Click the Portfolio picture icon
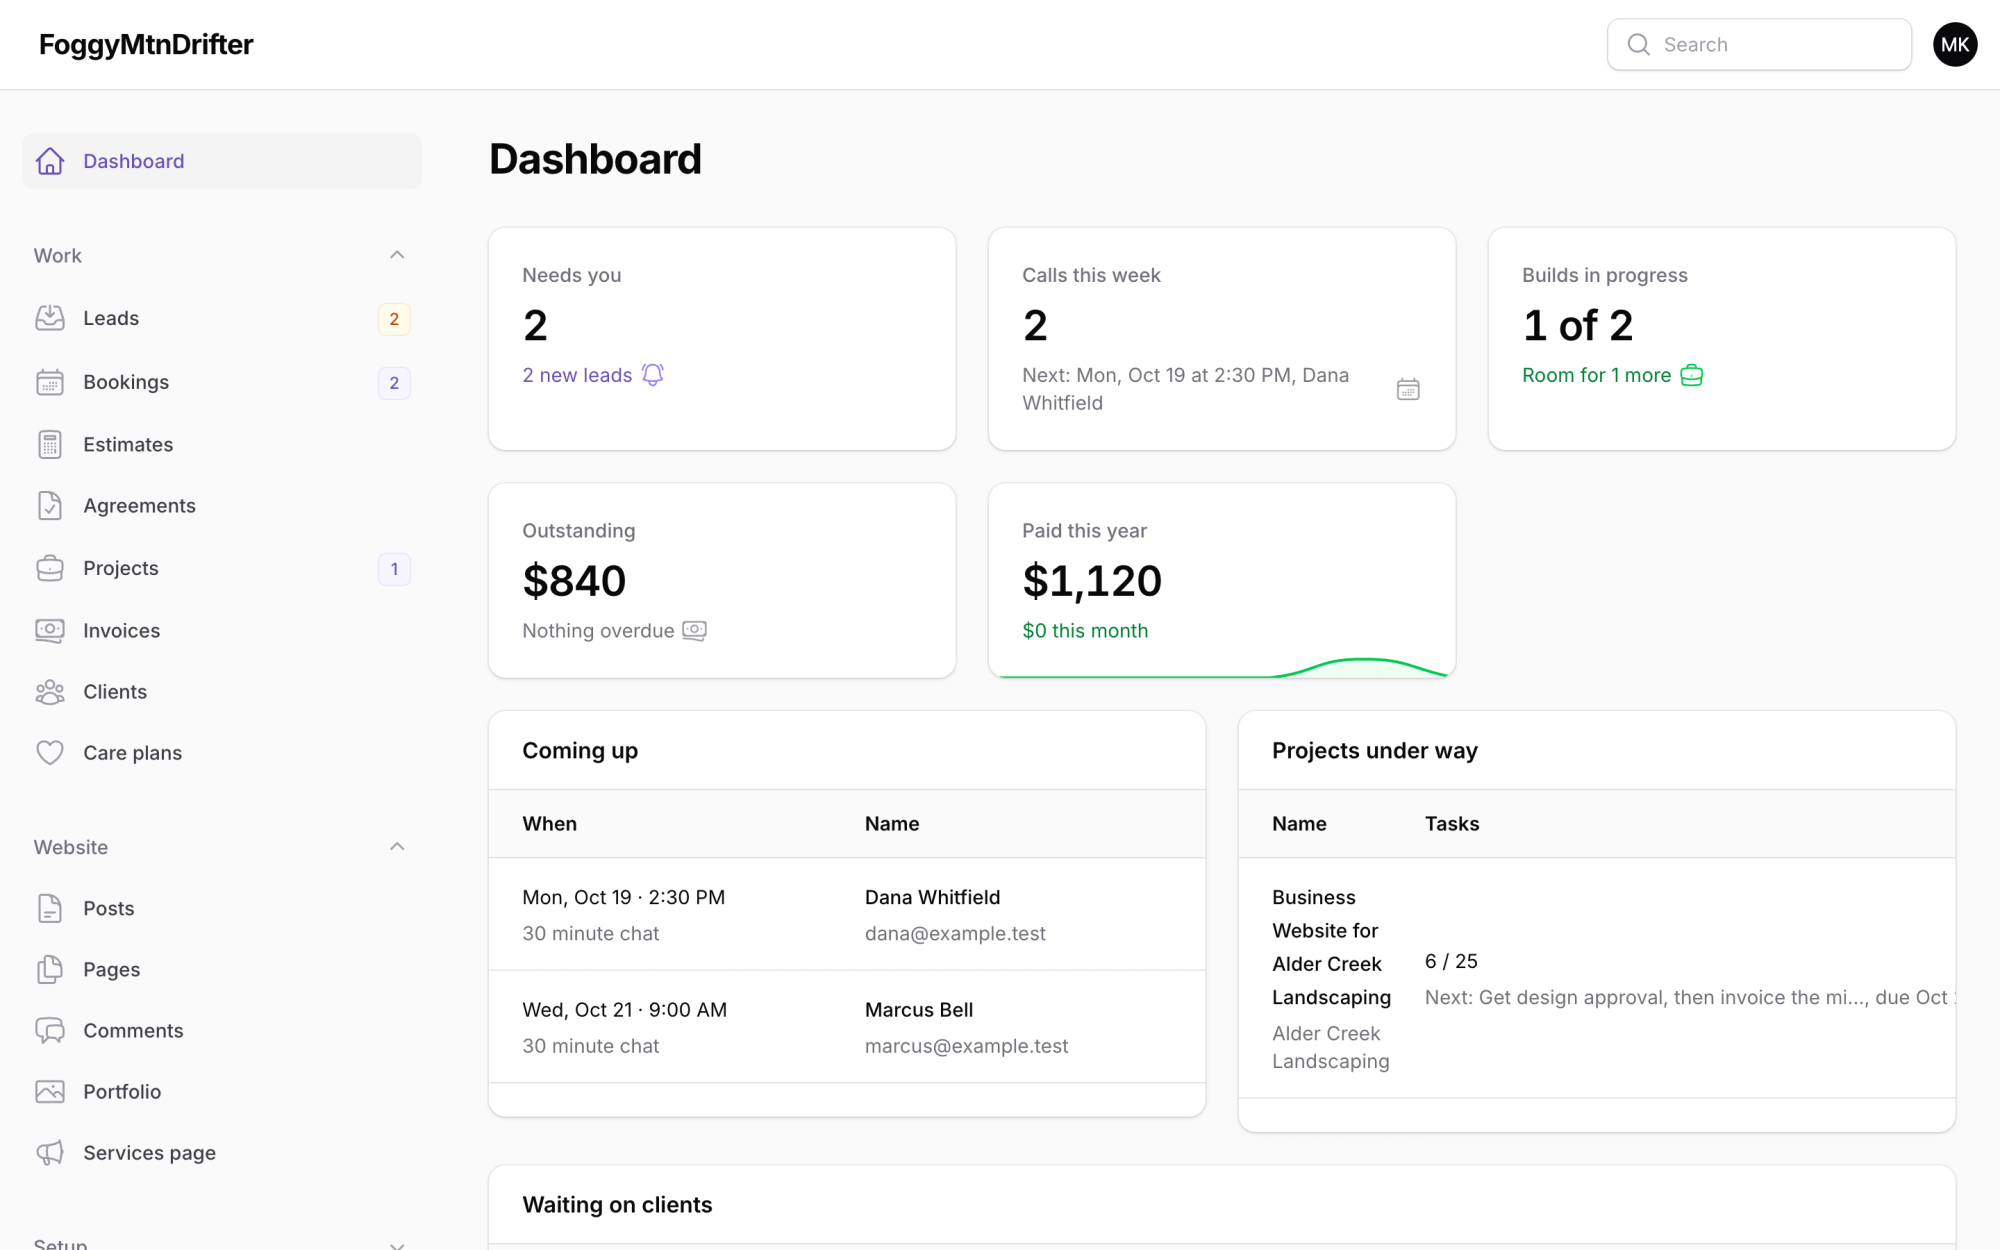The height and width of the screenshot is (1250, 2000). (x=50, y=1092)
